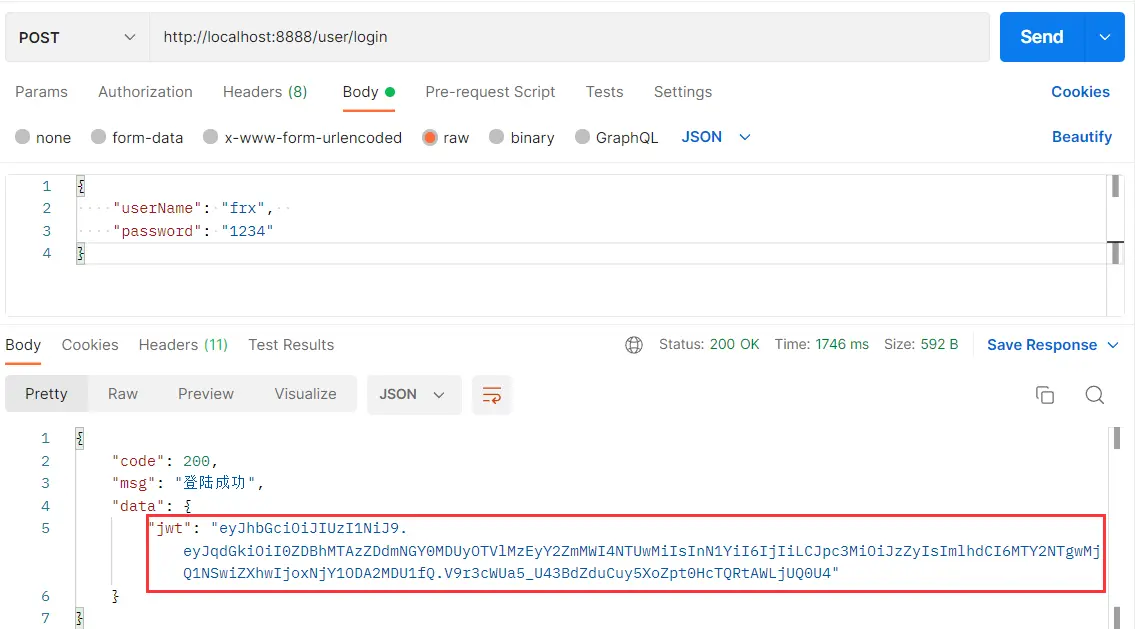Click the network globe icon
The image size is (1135, 629).
click(x=633, y=345)
